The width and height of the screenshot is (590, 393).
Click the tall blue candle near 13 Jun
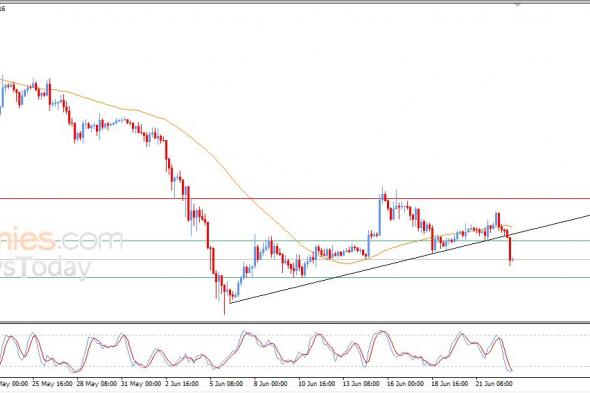click(x=380, y=216)
